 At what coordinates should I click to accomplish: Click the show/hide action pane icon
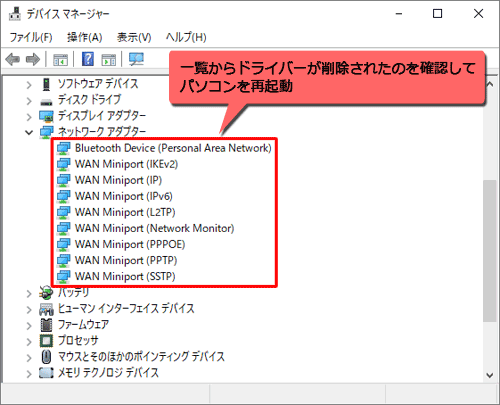[109, 60]
